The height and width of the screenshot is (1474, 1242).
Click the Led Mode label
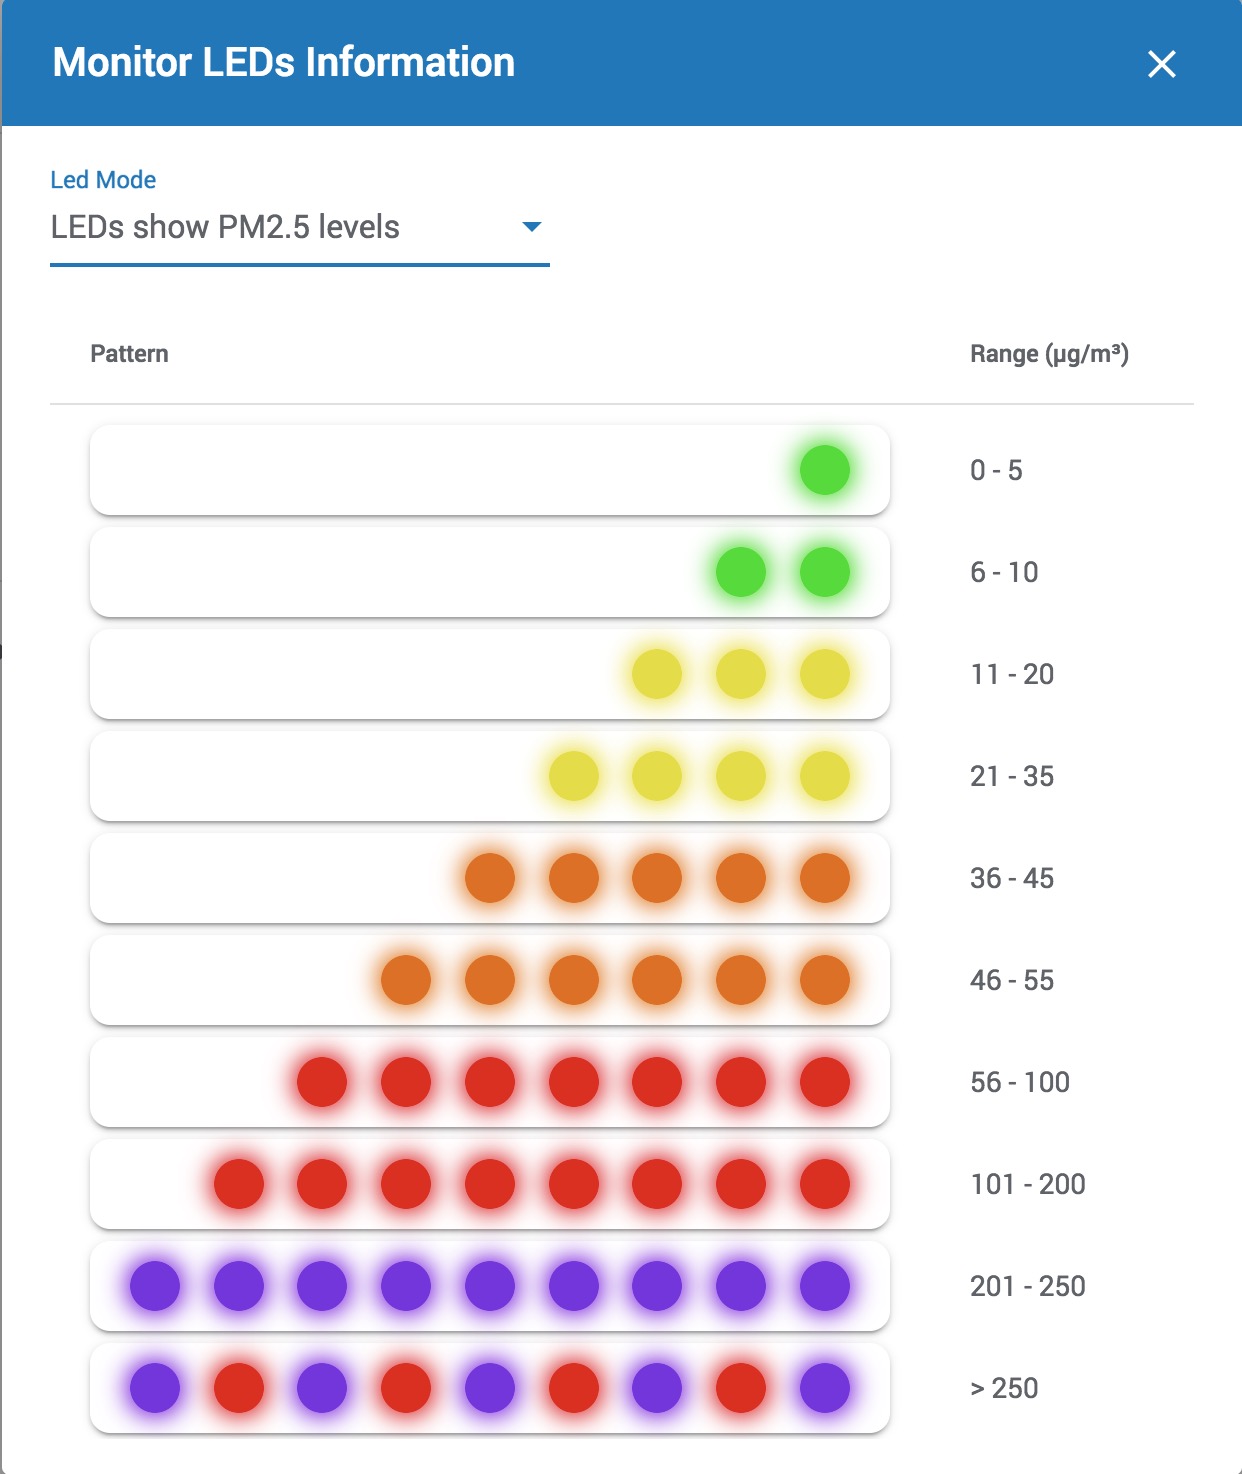click(x=103, y=180)
